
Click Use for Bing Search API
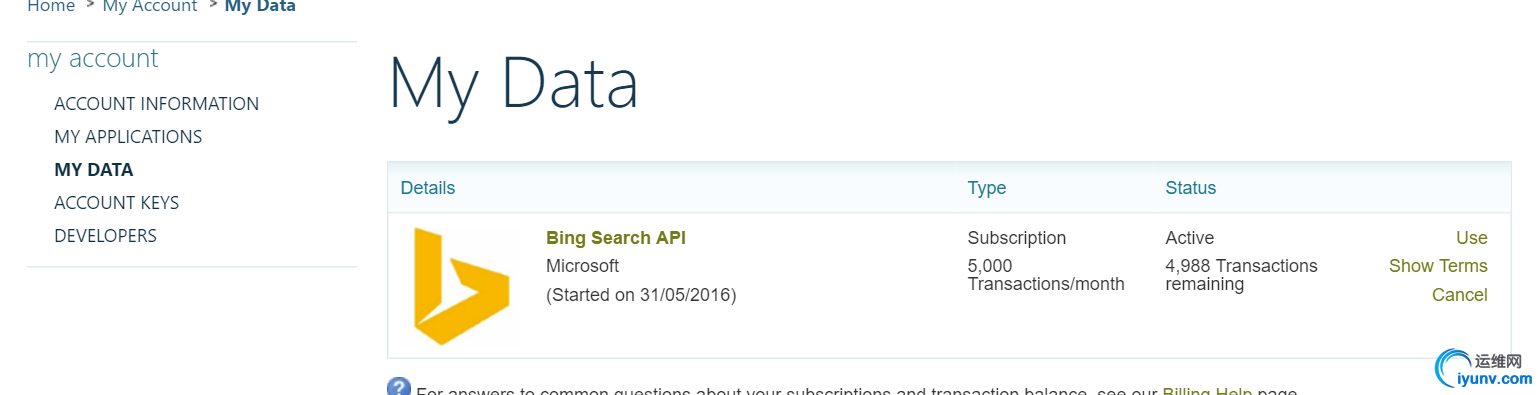pos(1472,238)
